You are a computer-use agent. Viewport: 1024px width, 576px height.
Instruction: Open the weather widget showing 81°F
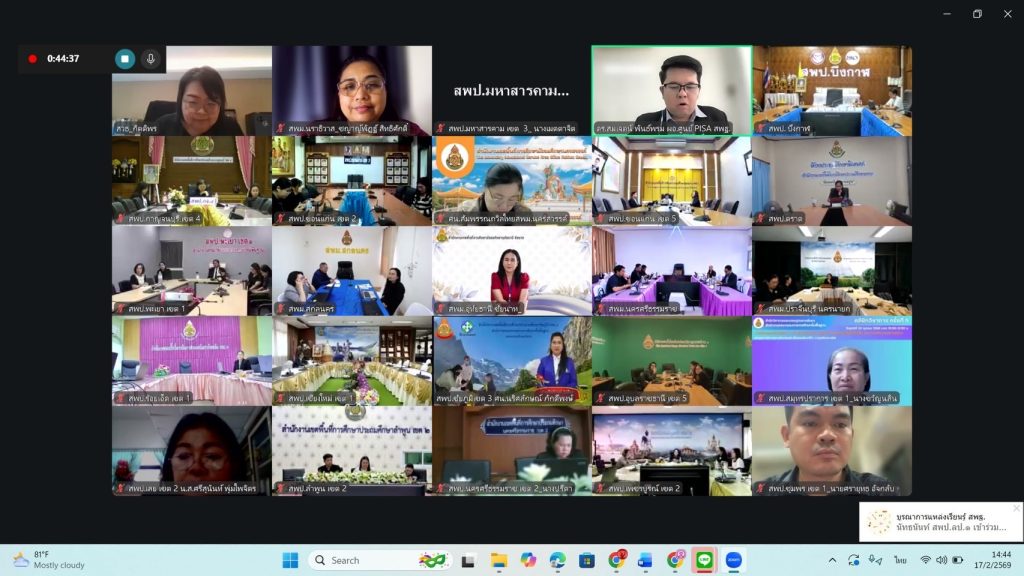coord(50,560)
